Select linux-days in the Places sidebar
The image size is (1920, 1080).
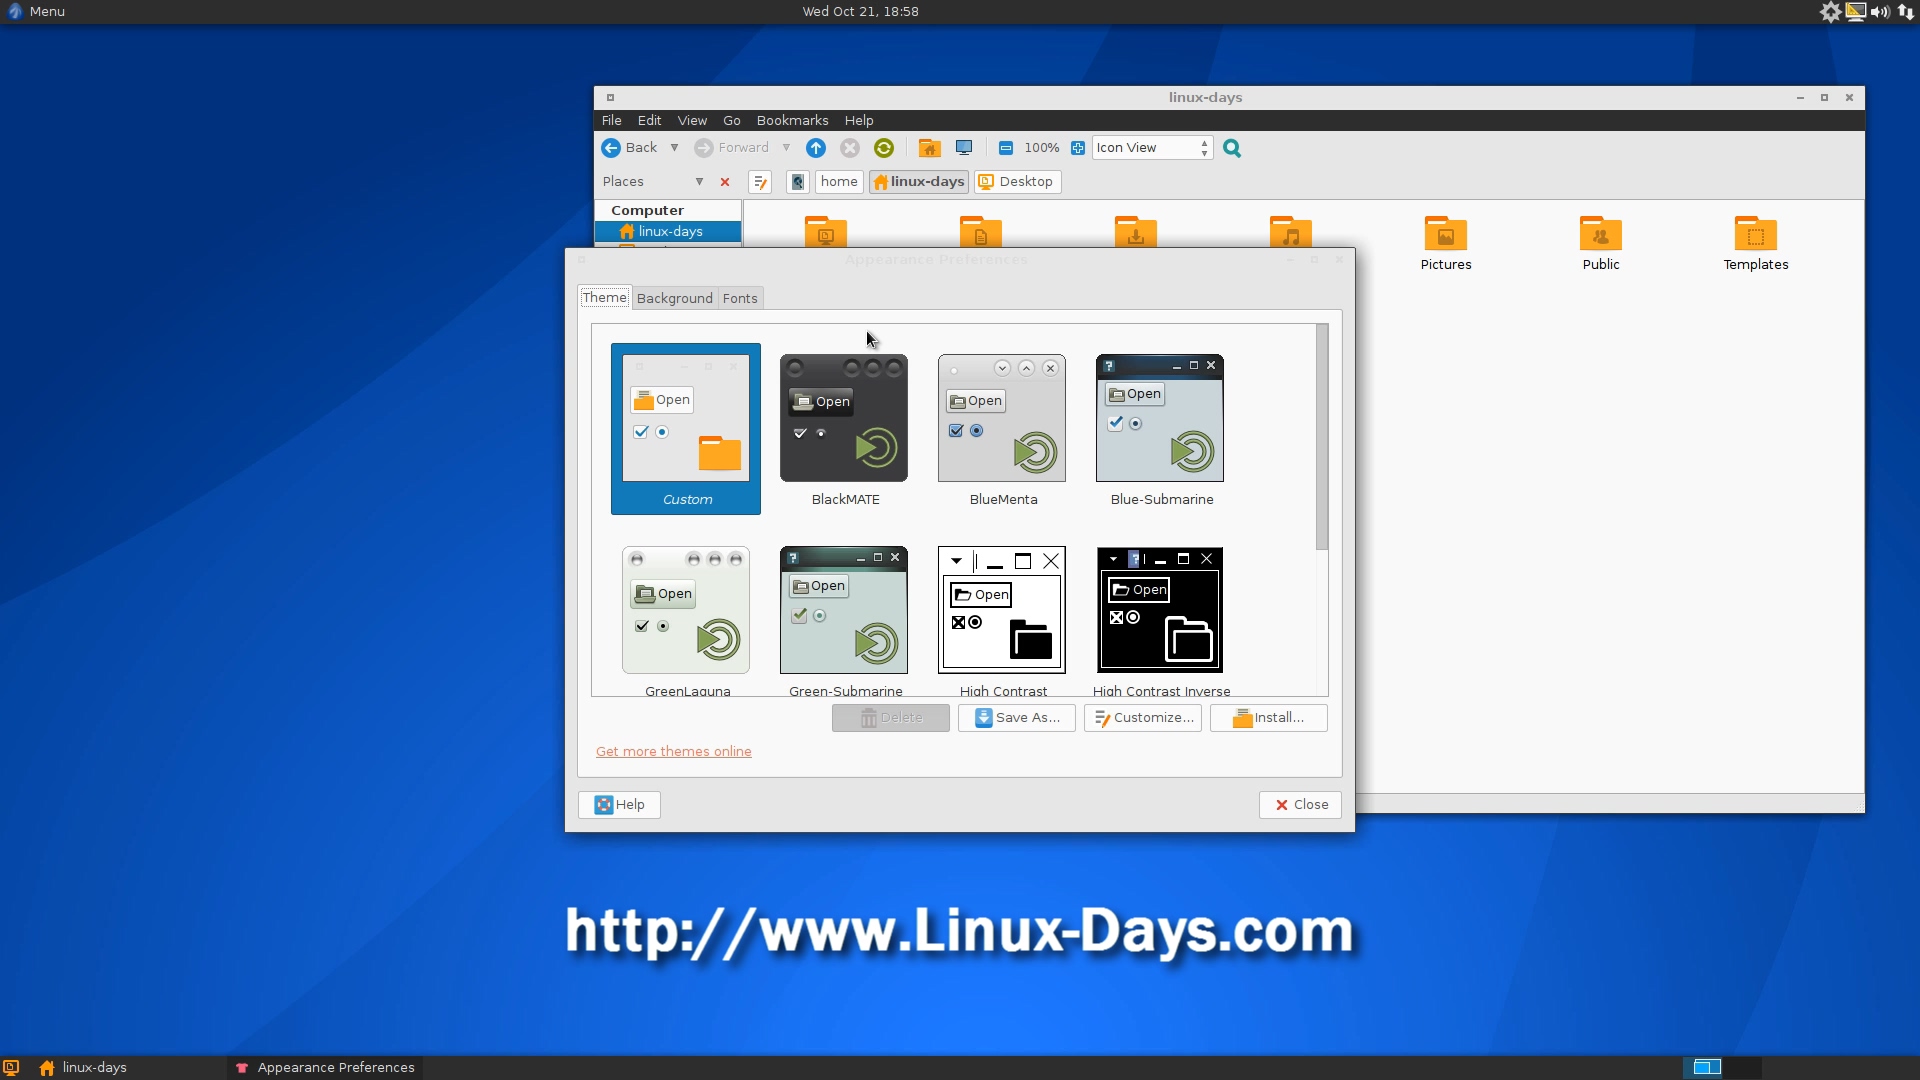[668, 232]
